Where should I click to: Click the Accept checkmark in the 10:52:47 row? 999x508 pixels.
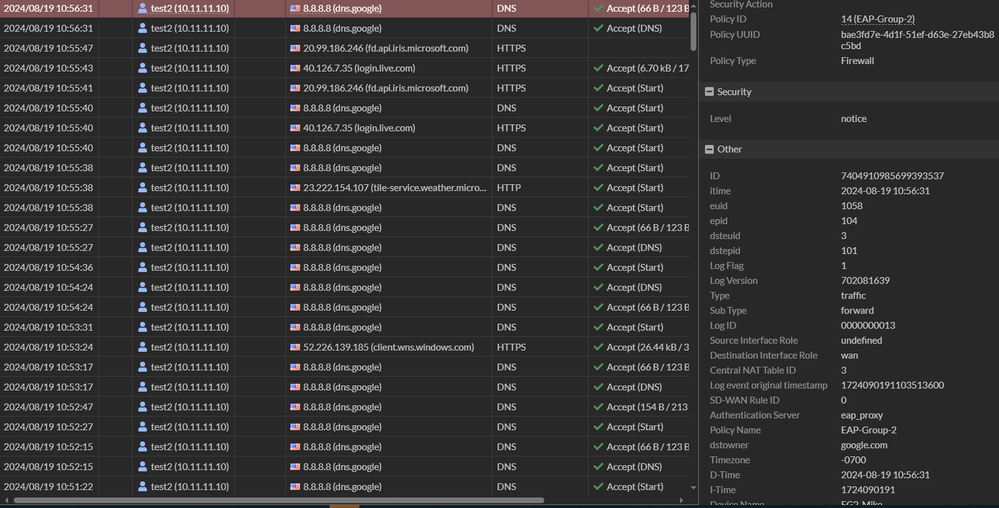click(598, 407)
